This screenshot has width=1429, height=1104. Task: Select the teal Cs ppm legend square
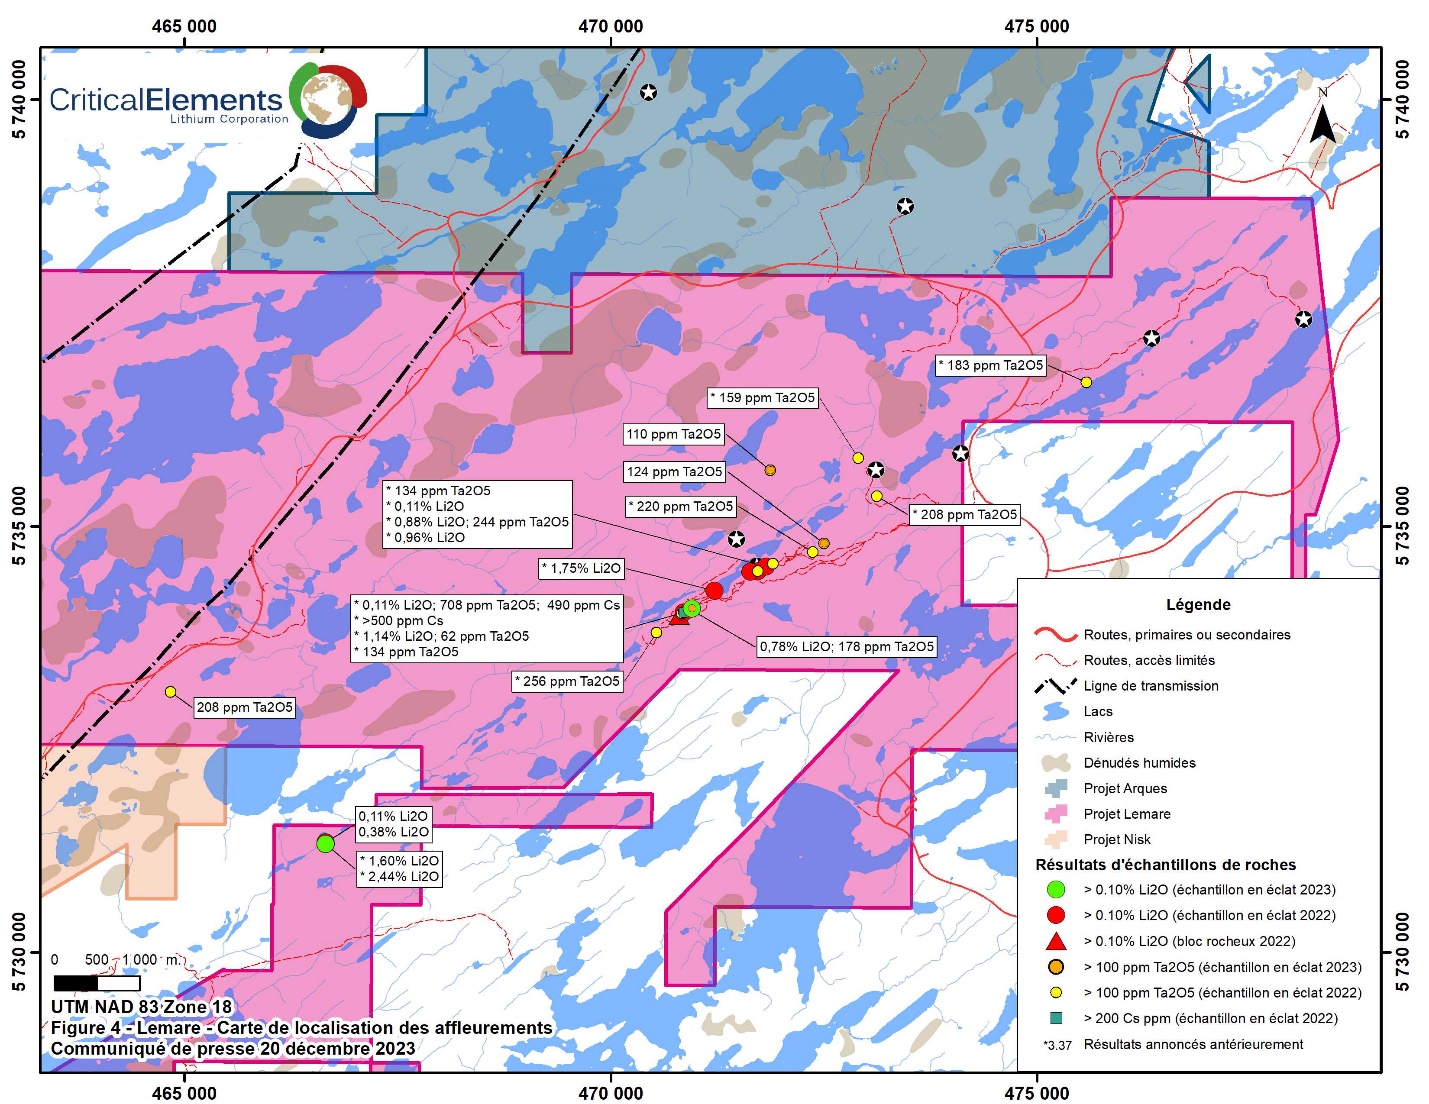click(1055, 1018)
